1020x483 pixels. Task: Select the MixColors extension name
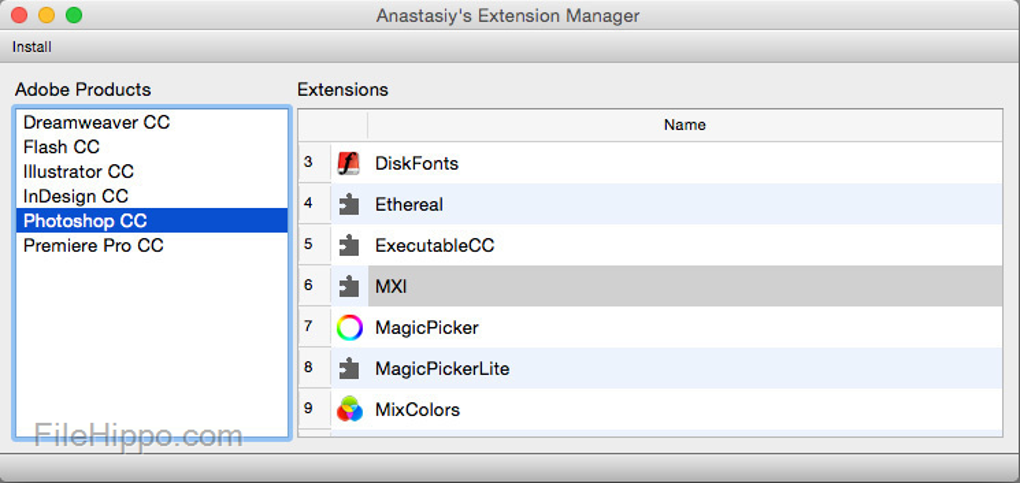pos(418,409)
